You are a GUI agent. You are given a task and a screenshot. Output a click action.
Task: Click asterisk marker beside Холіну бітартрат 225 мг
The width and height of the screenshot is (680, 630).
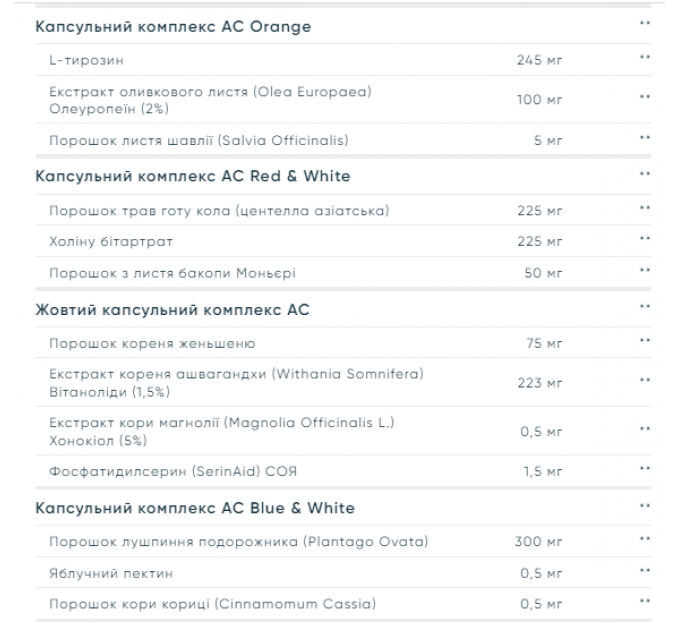645,238
